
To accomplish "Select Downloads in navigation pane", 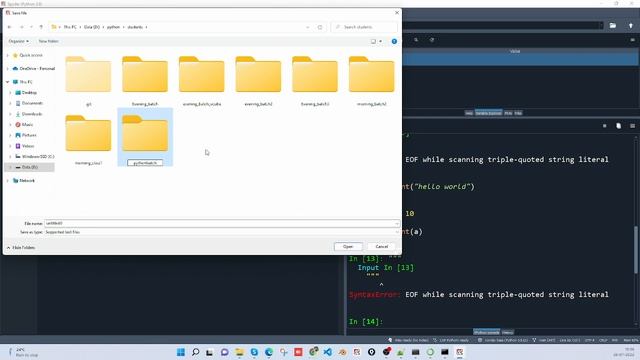I will pyautogui.click(x=32, y=114).
